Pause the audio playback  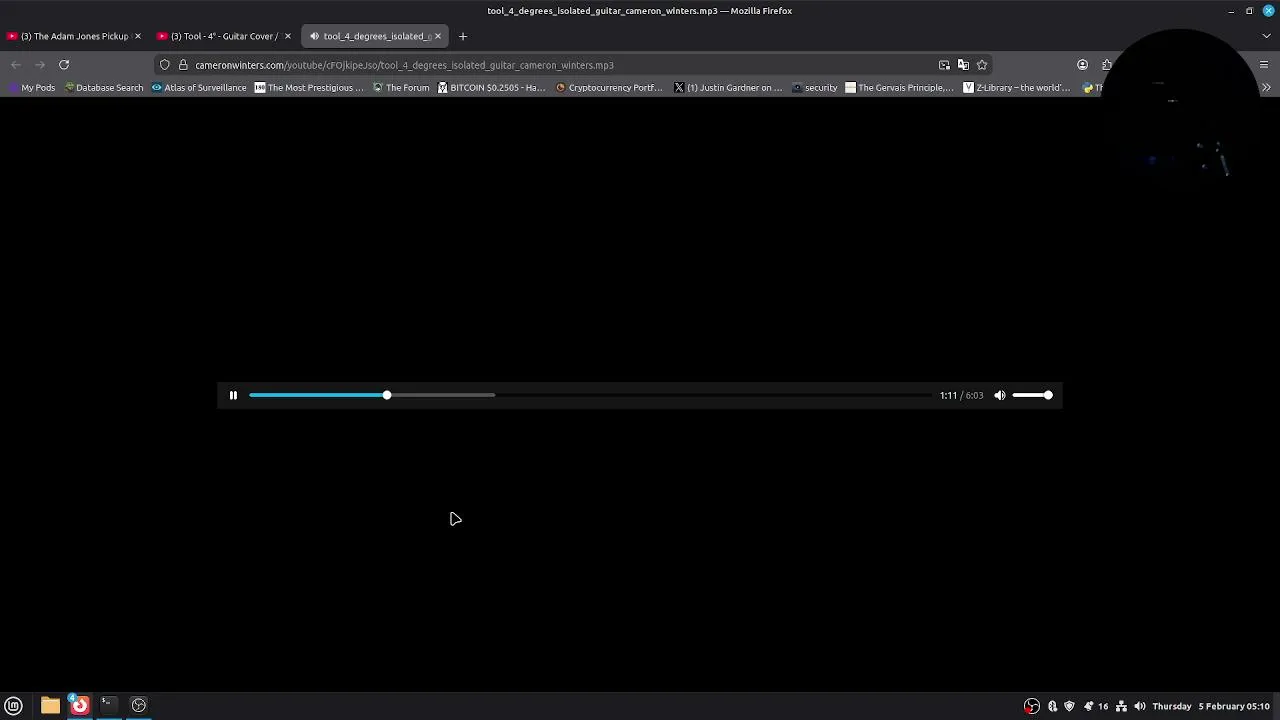[233, 395]
